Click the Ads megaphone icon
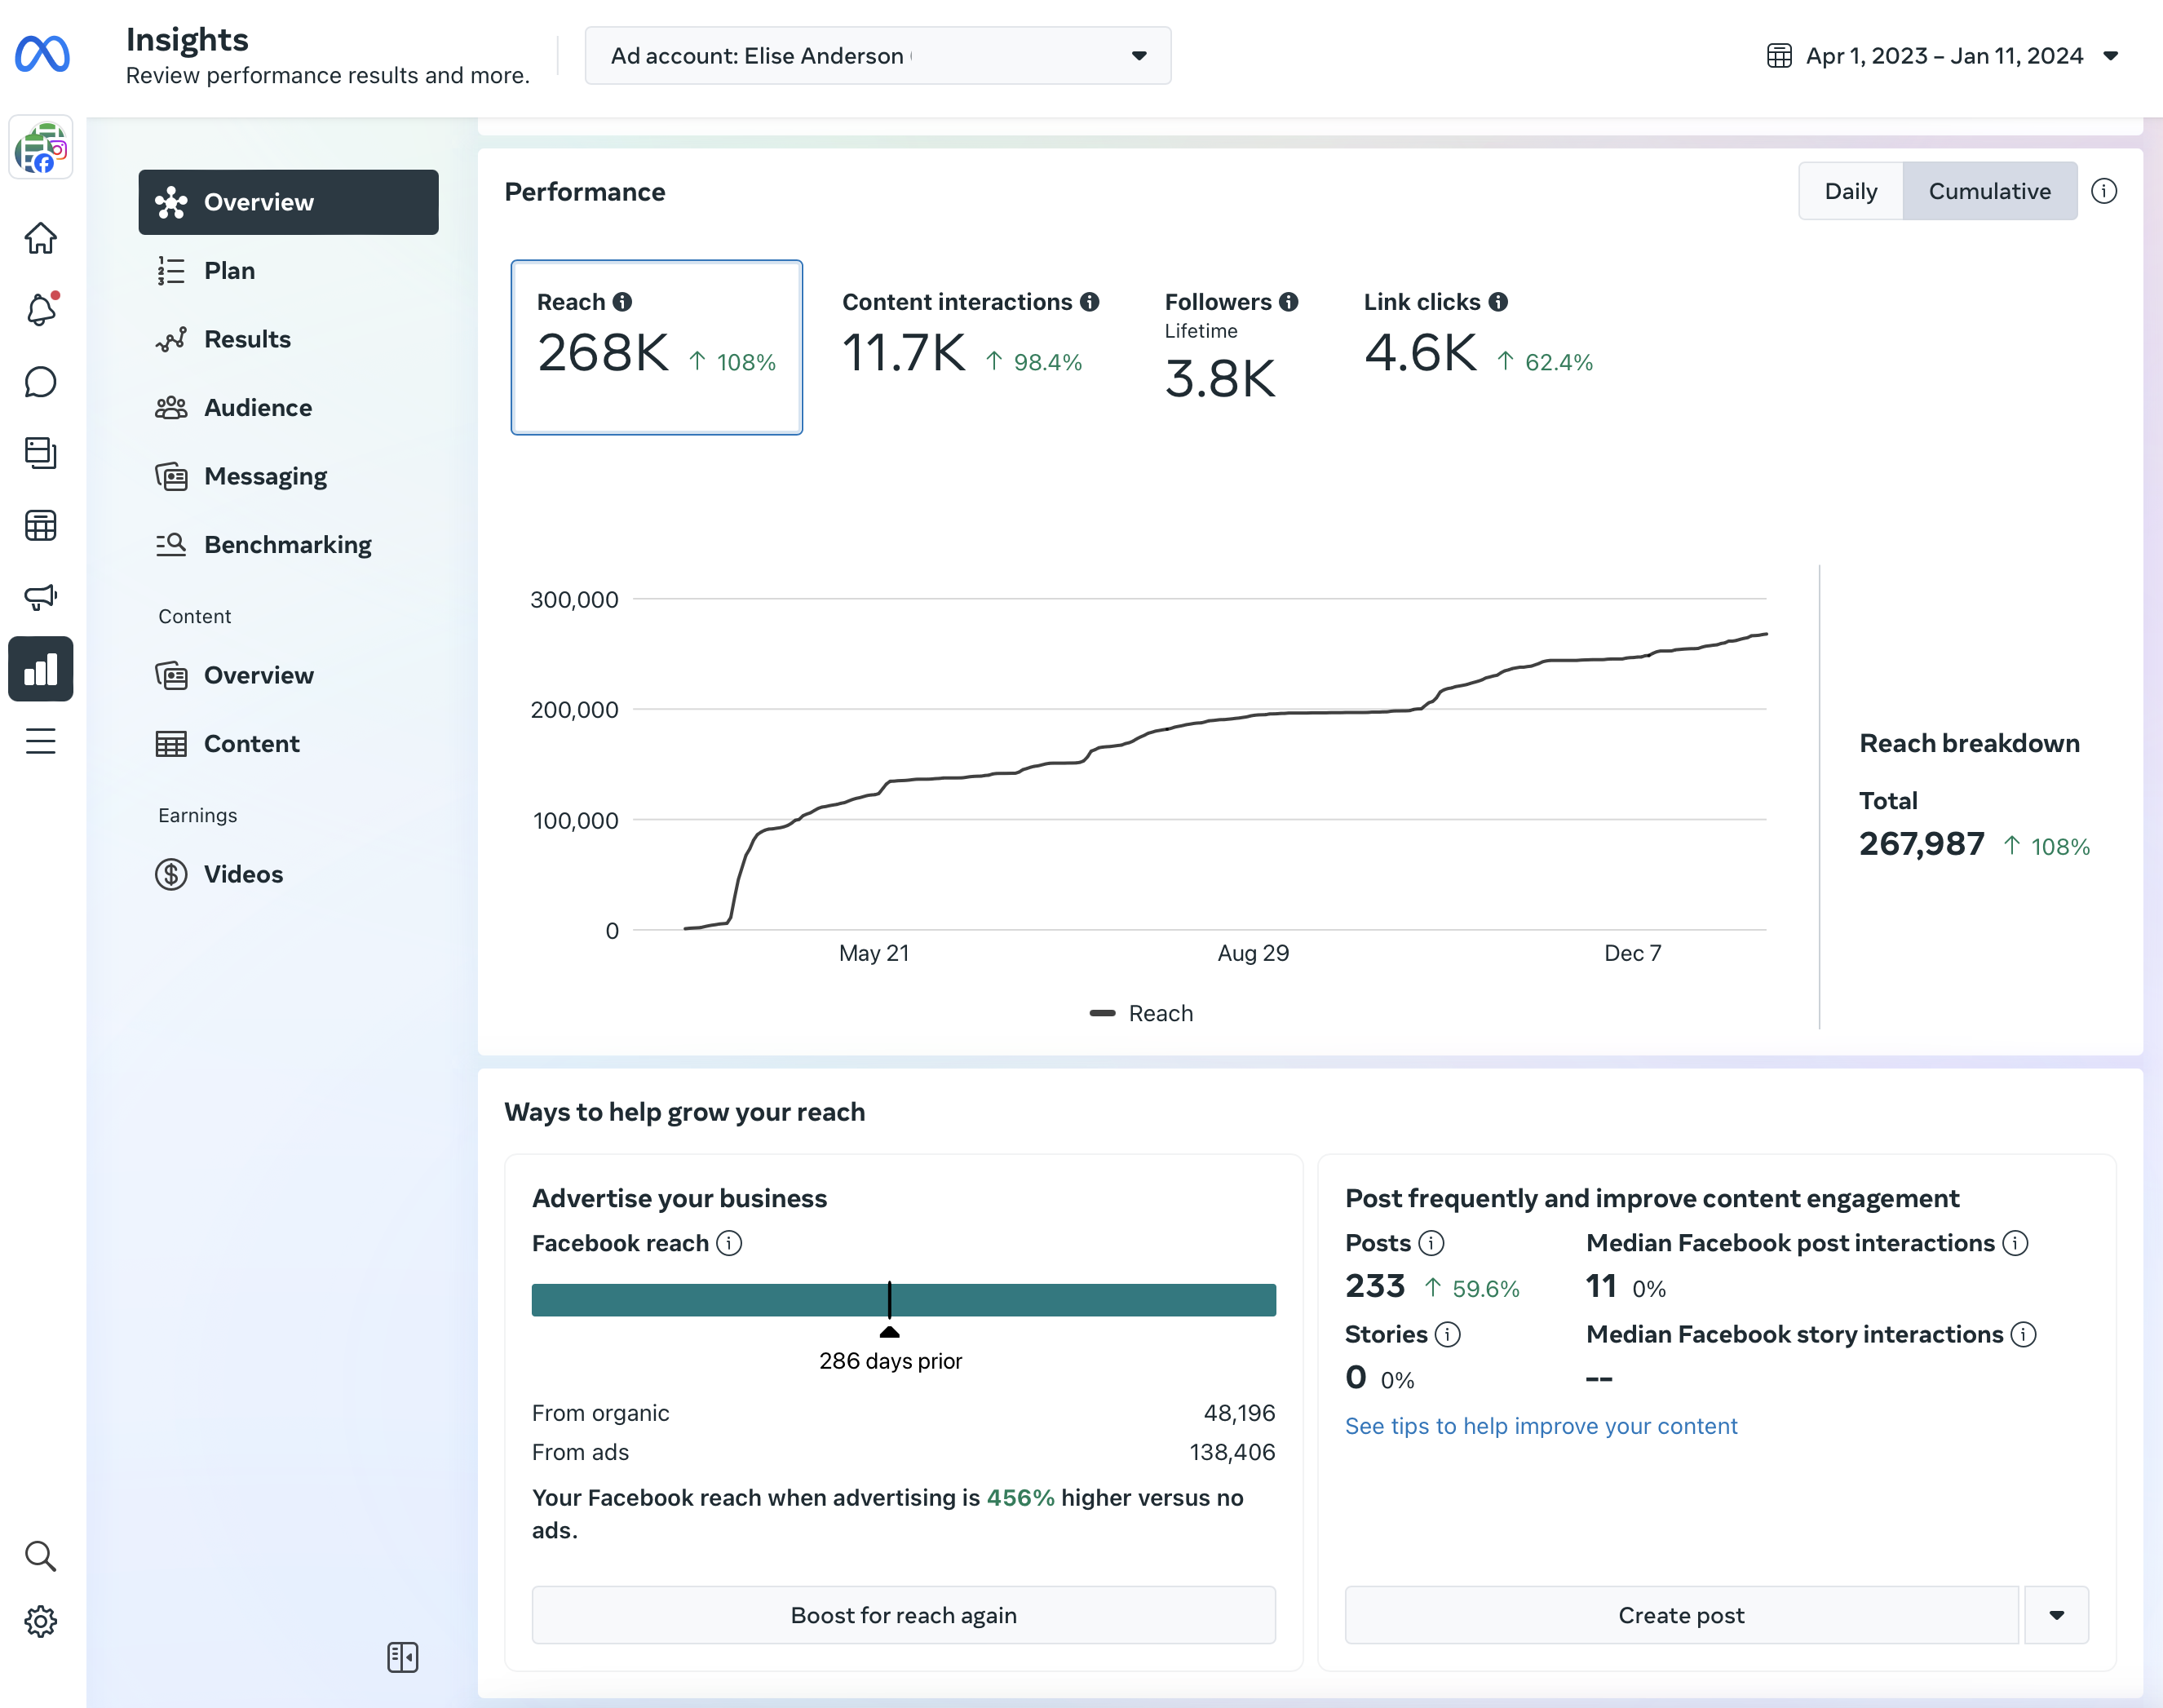Image resolution: width=2163 pixels, height=1708 pixels. click(40, 597)
